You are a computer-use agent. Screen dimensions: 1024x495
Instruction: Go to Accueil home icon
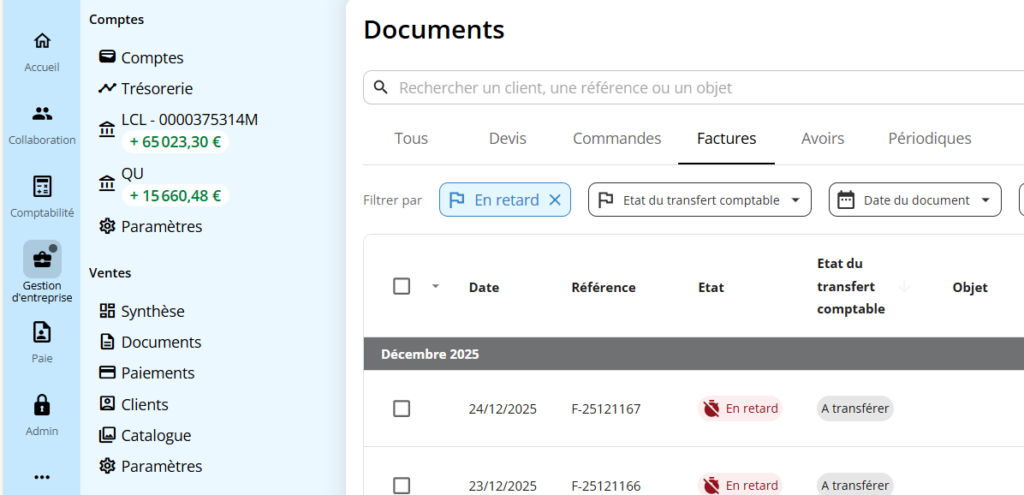point(42,40)
